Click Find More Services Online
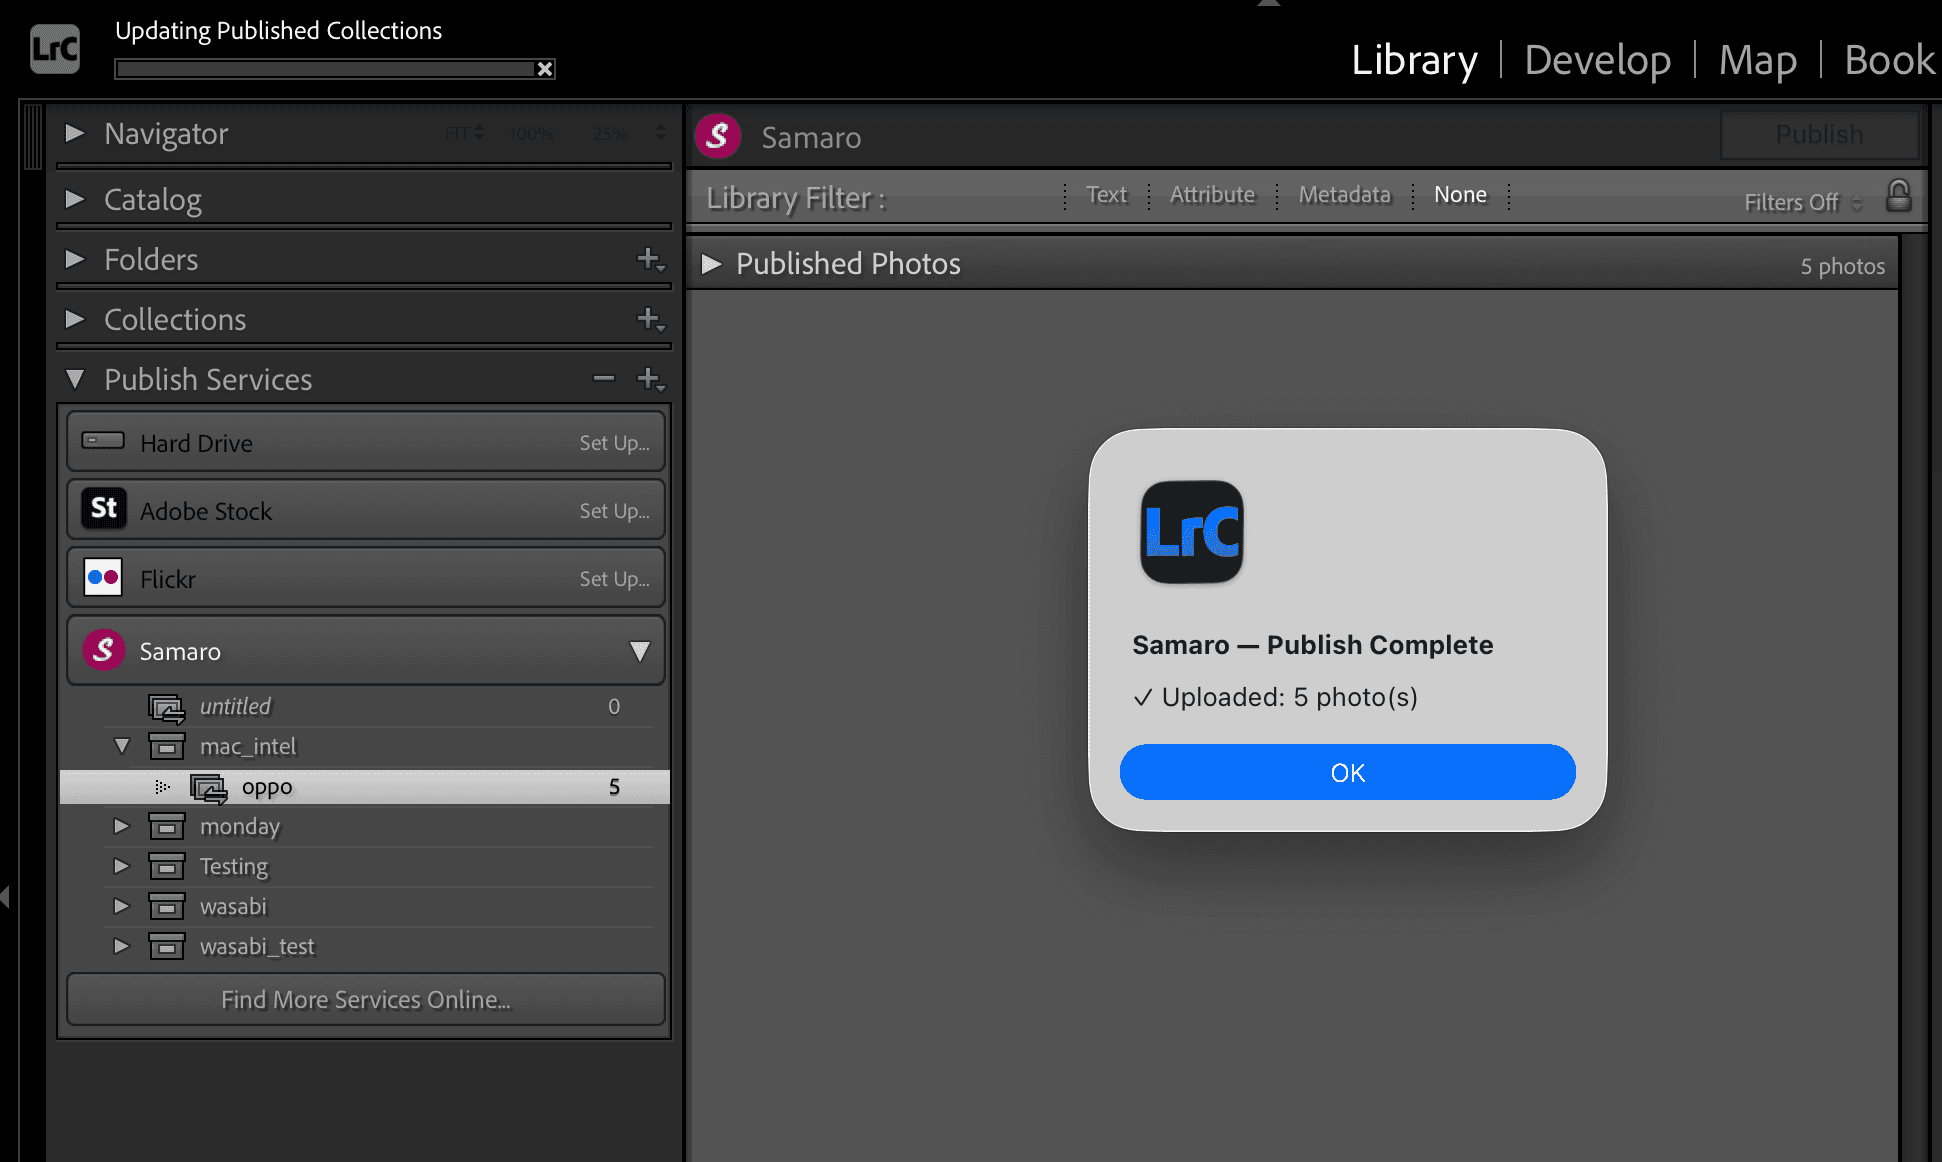This screenshot has height=1162, width=1942. (366, 999)
